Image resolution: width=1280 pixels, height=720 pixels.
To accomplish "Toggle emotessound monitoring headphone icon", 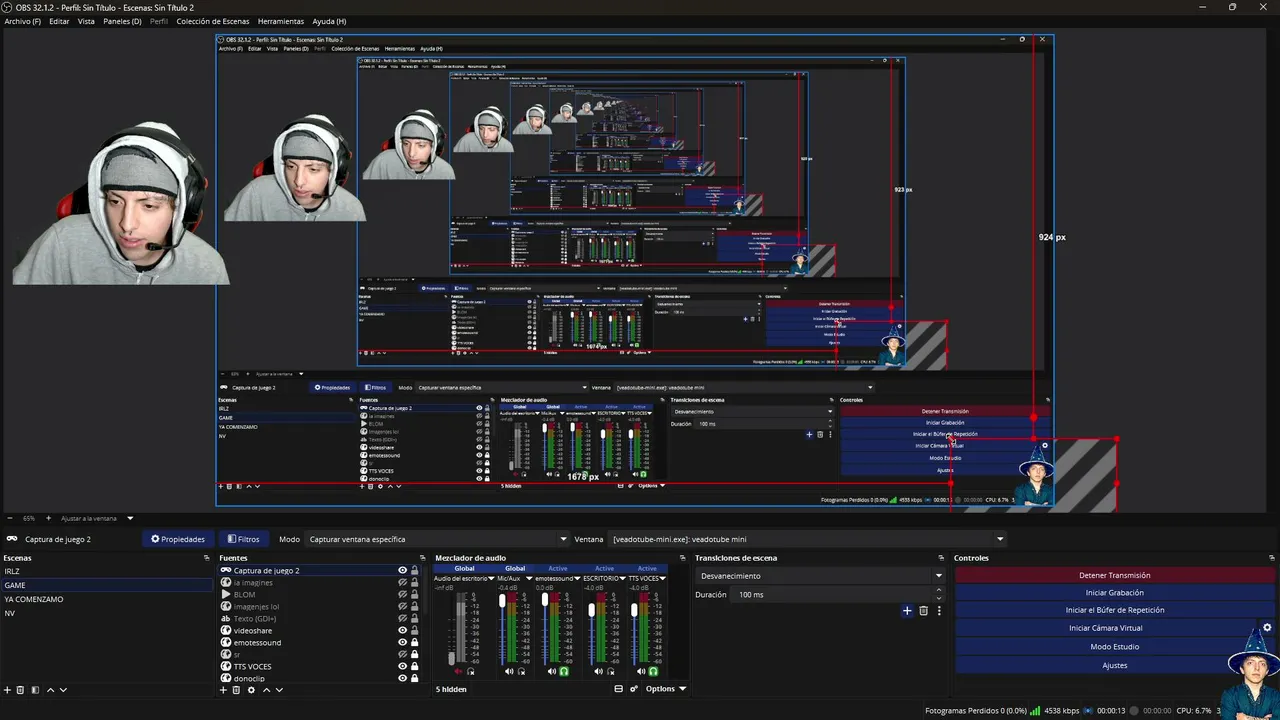I will (564, 672).
